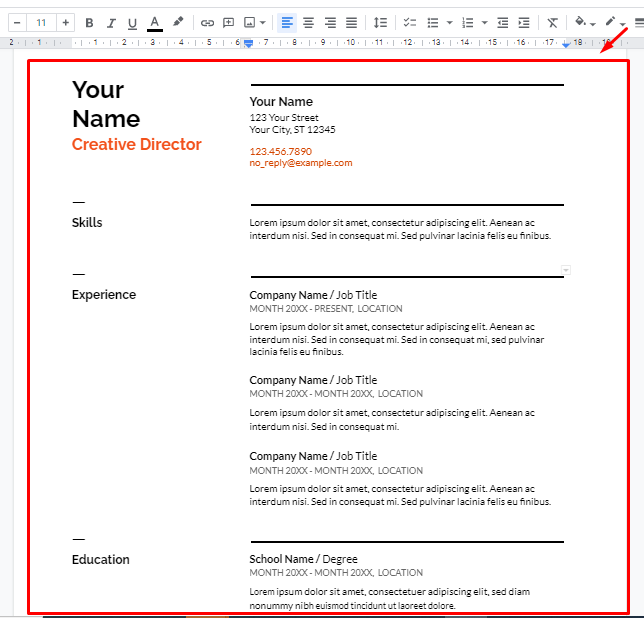Click the 'Education' heading
Image resolution: width=644 pixels, height=618 pixels.
(x=101, y=560)
